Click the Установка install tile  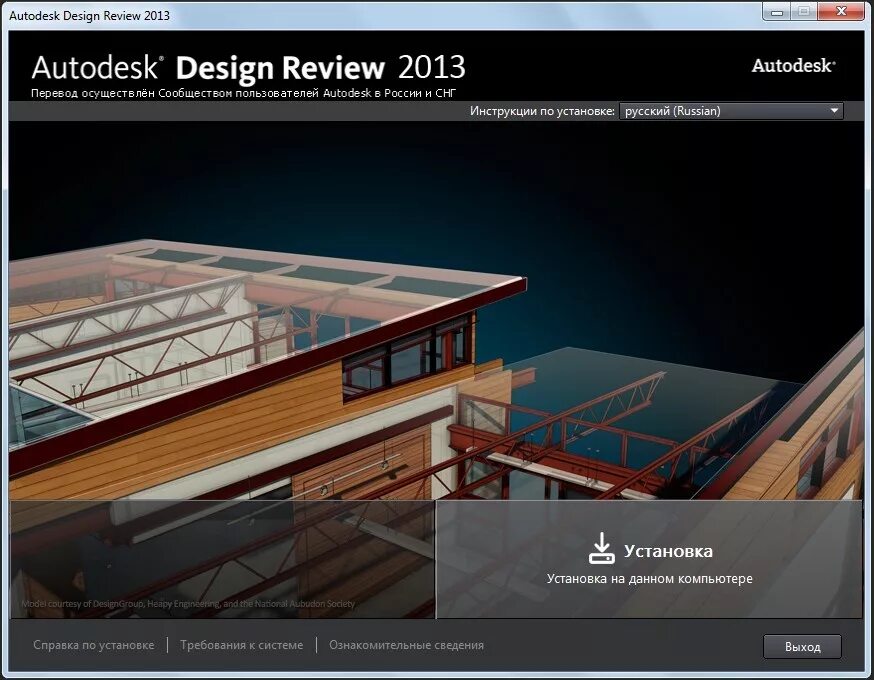649,559
